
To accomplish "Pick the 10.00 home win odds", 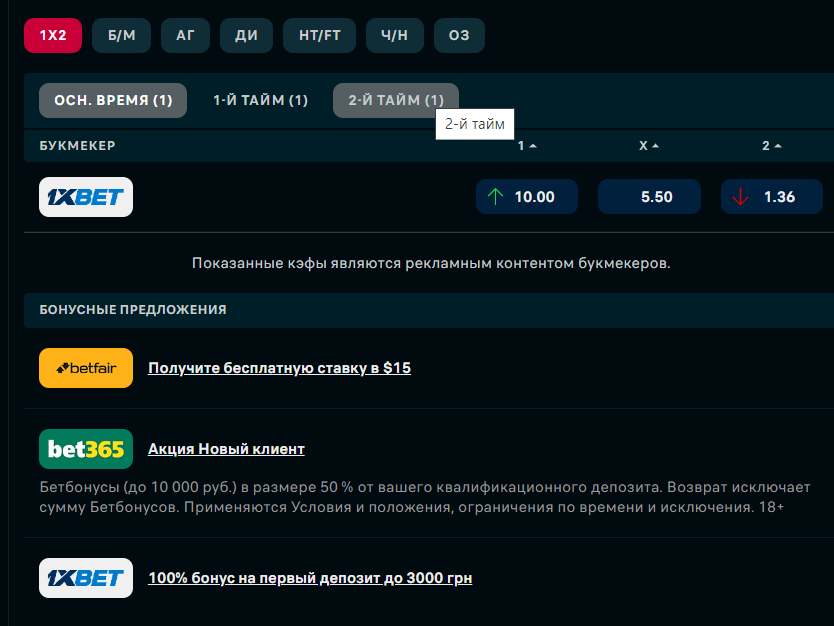I will pos(527,197).
